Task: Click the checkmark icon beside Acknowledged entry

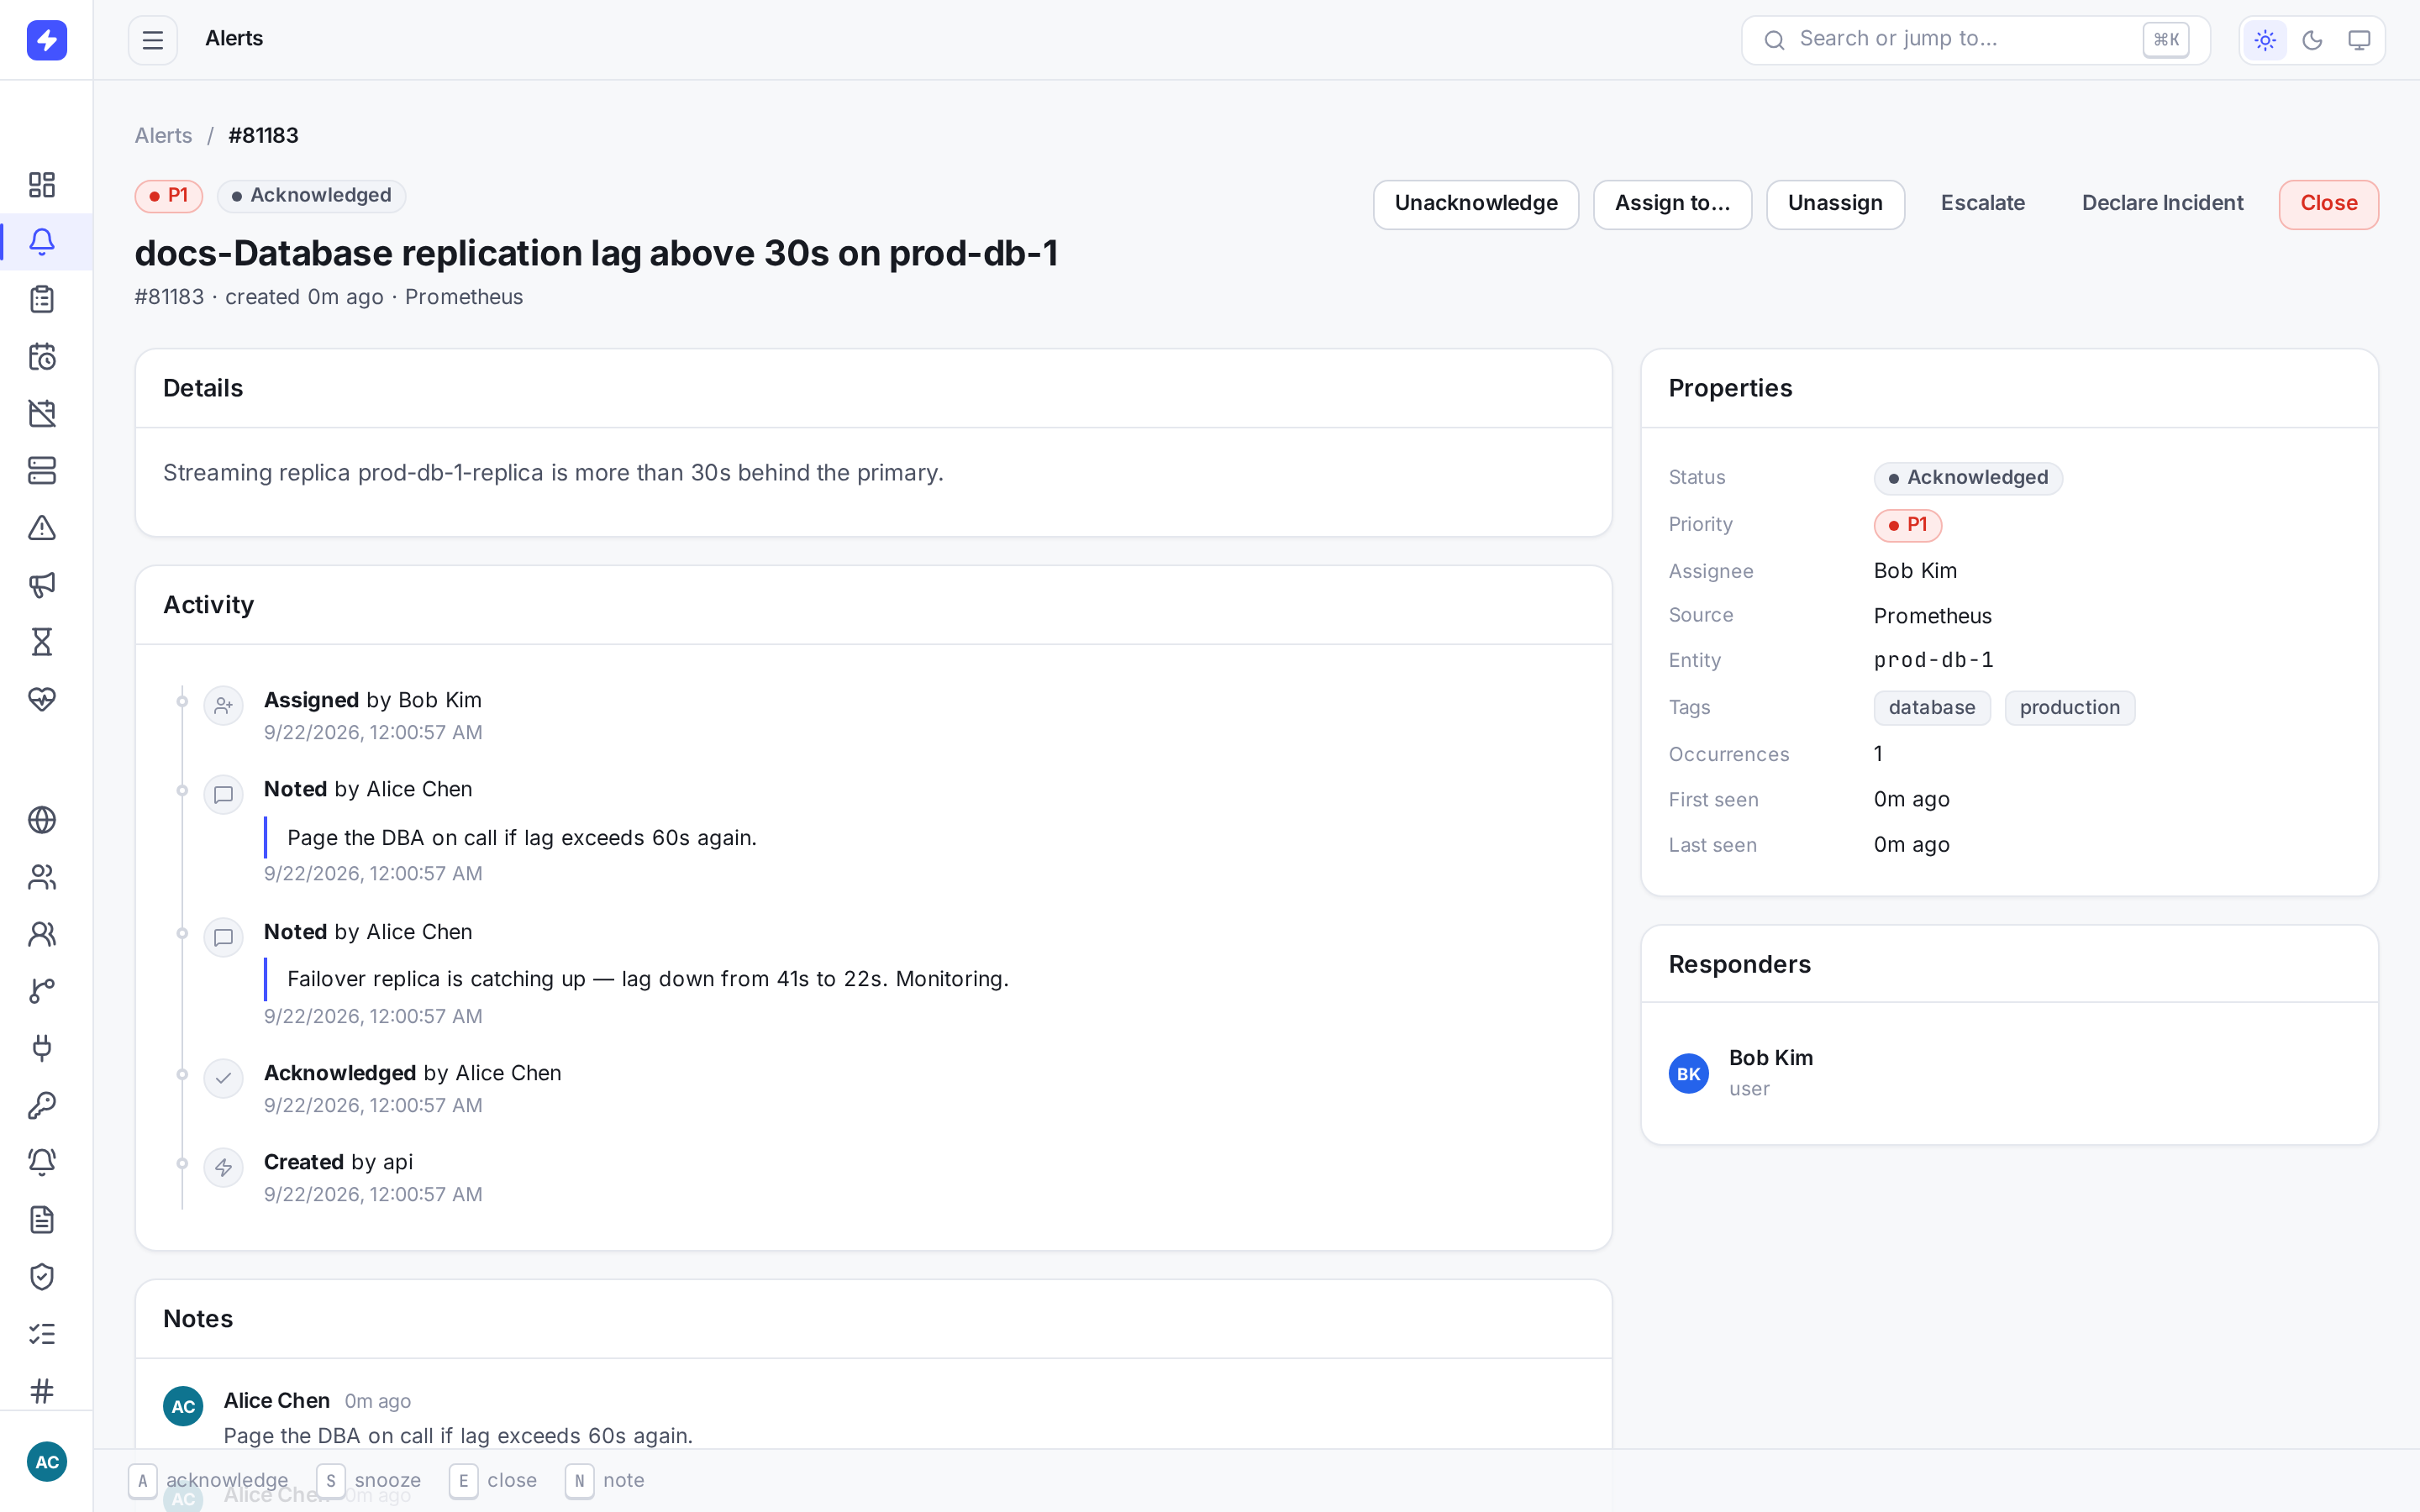Action: pyautogui.click(x=223, y=1078)
